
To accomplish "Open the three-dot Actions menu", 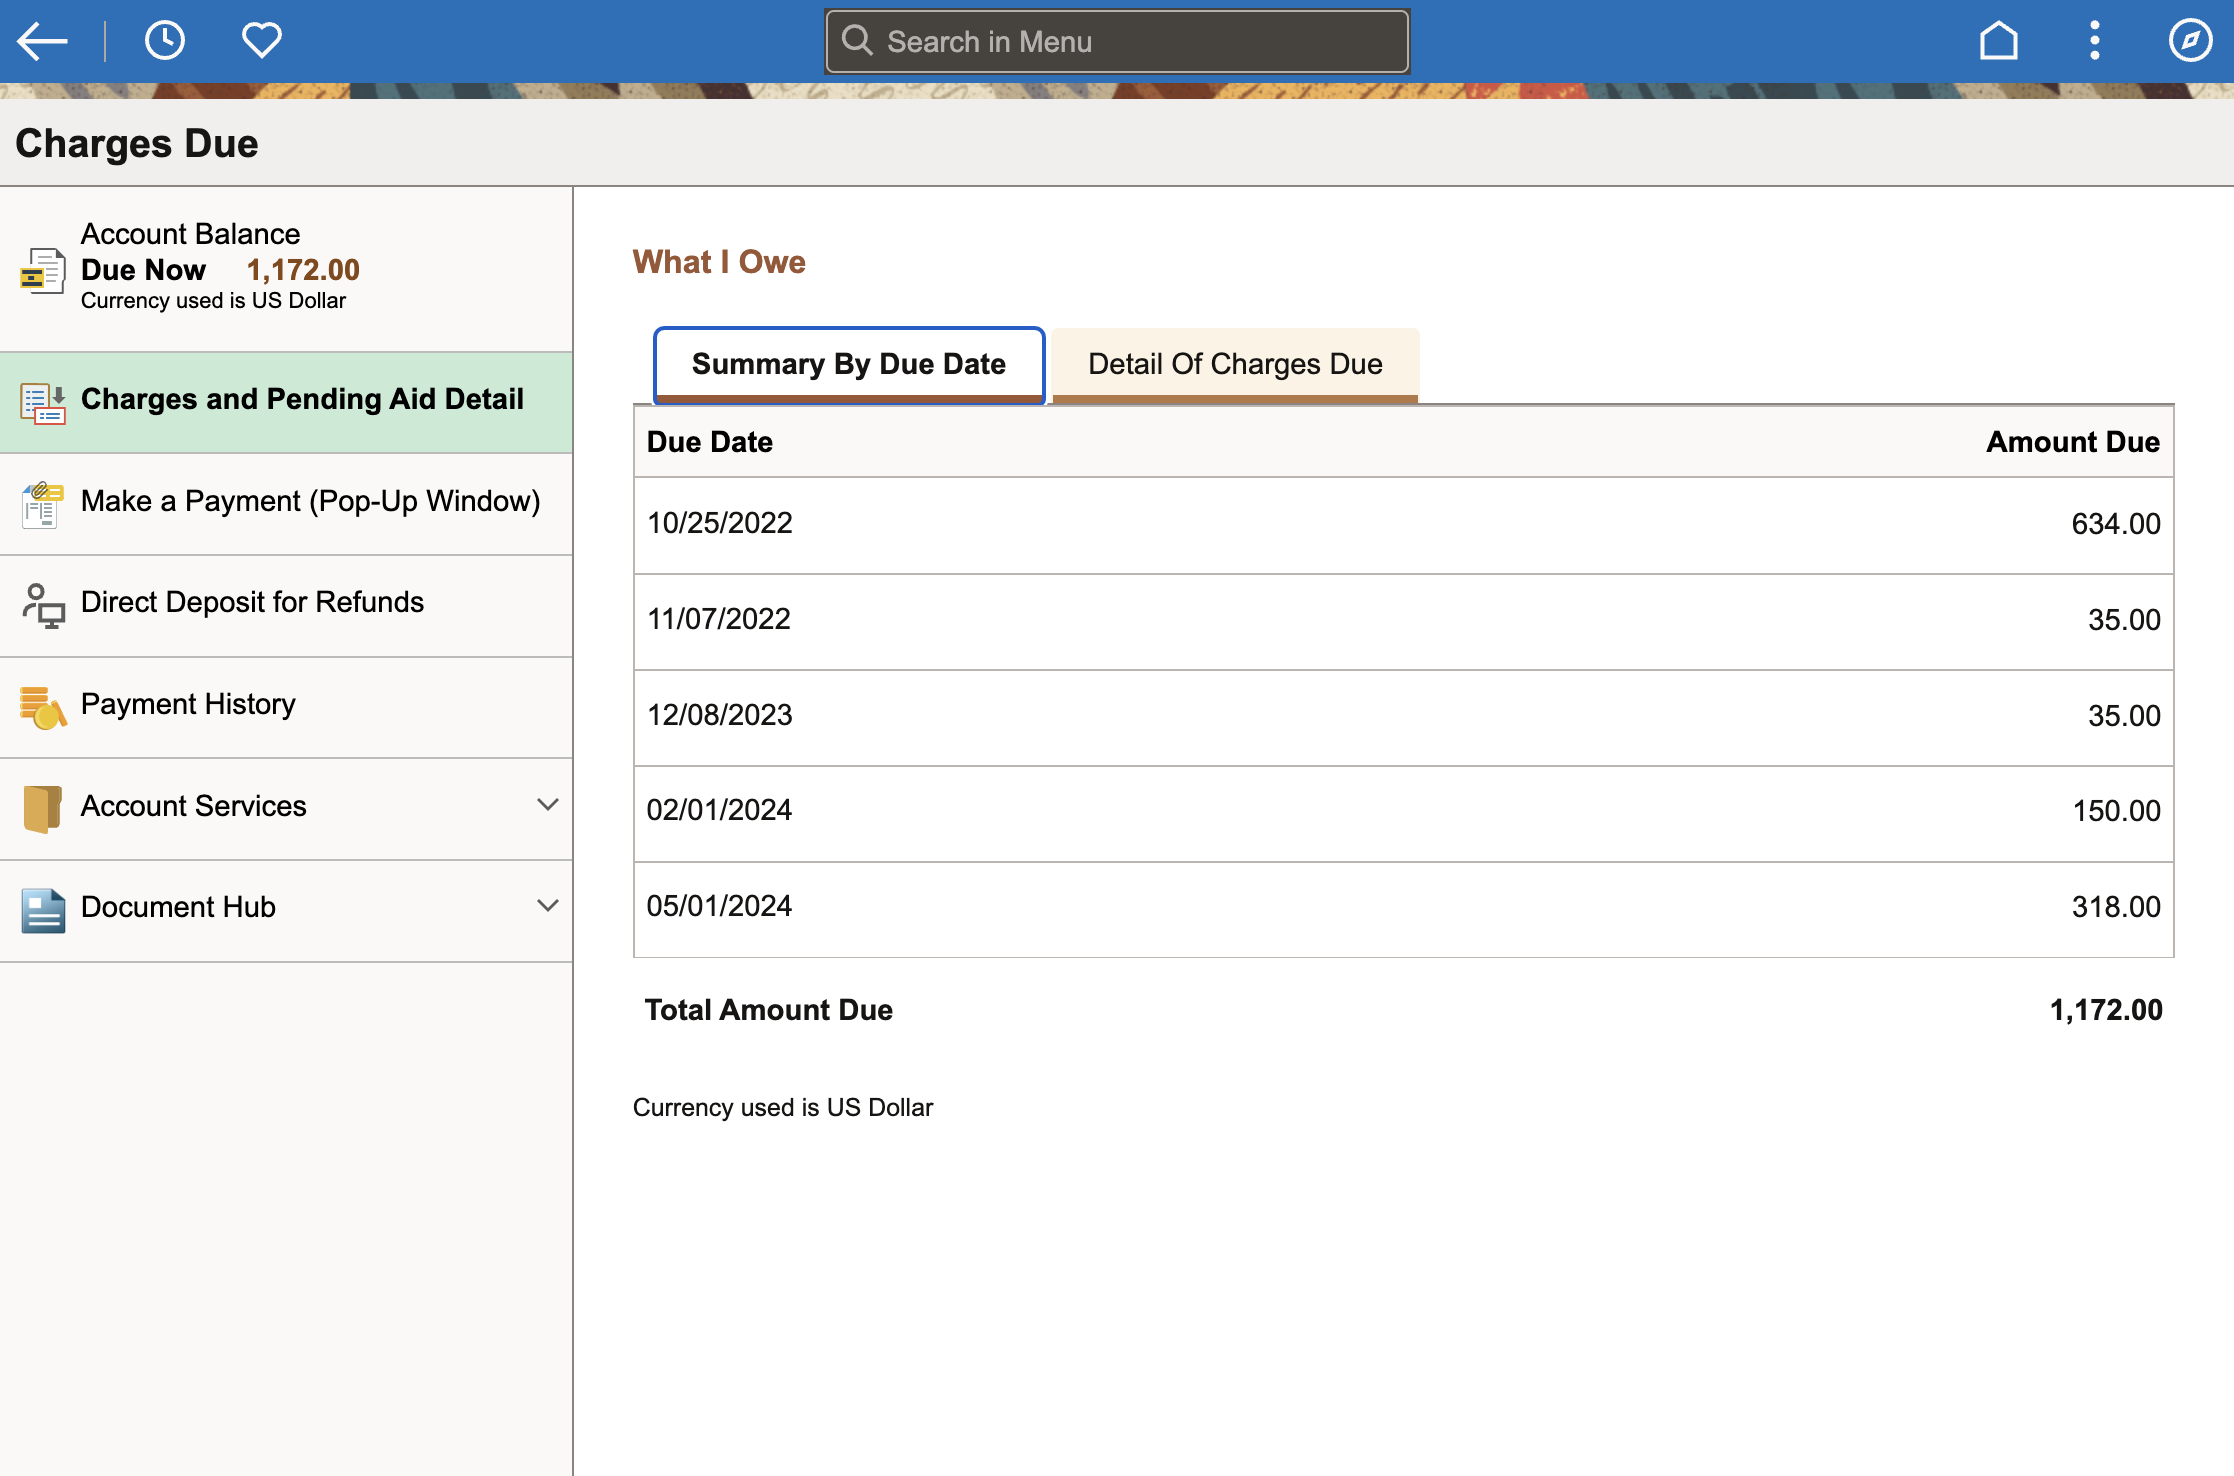I will coord(2095,41).
